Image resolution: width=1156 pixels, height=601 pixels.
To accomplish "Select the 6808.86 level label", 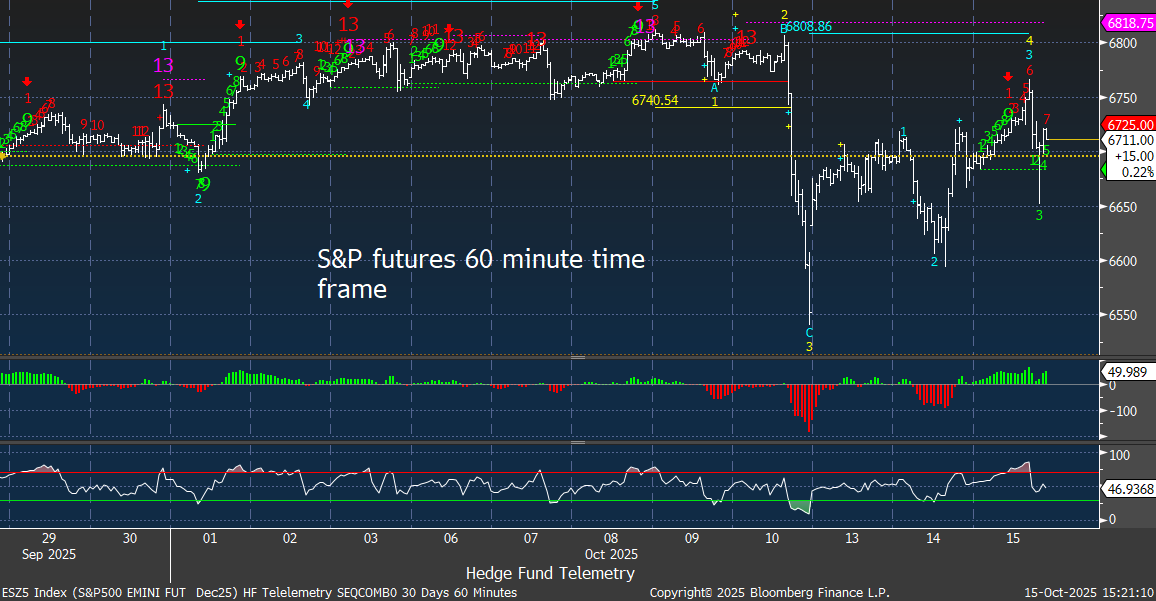I will point(809,27).
